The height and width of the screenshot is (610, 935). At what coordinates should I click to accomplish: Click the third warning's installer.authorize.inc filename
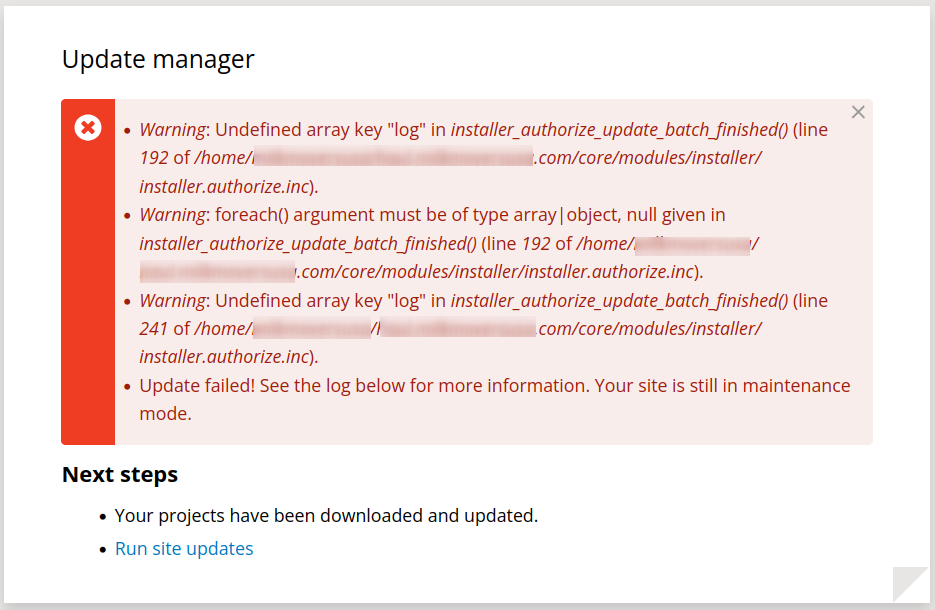pyautogui.click(x=224, y=357)
